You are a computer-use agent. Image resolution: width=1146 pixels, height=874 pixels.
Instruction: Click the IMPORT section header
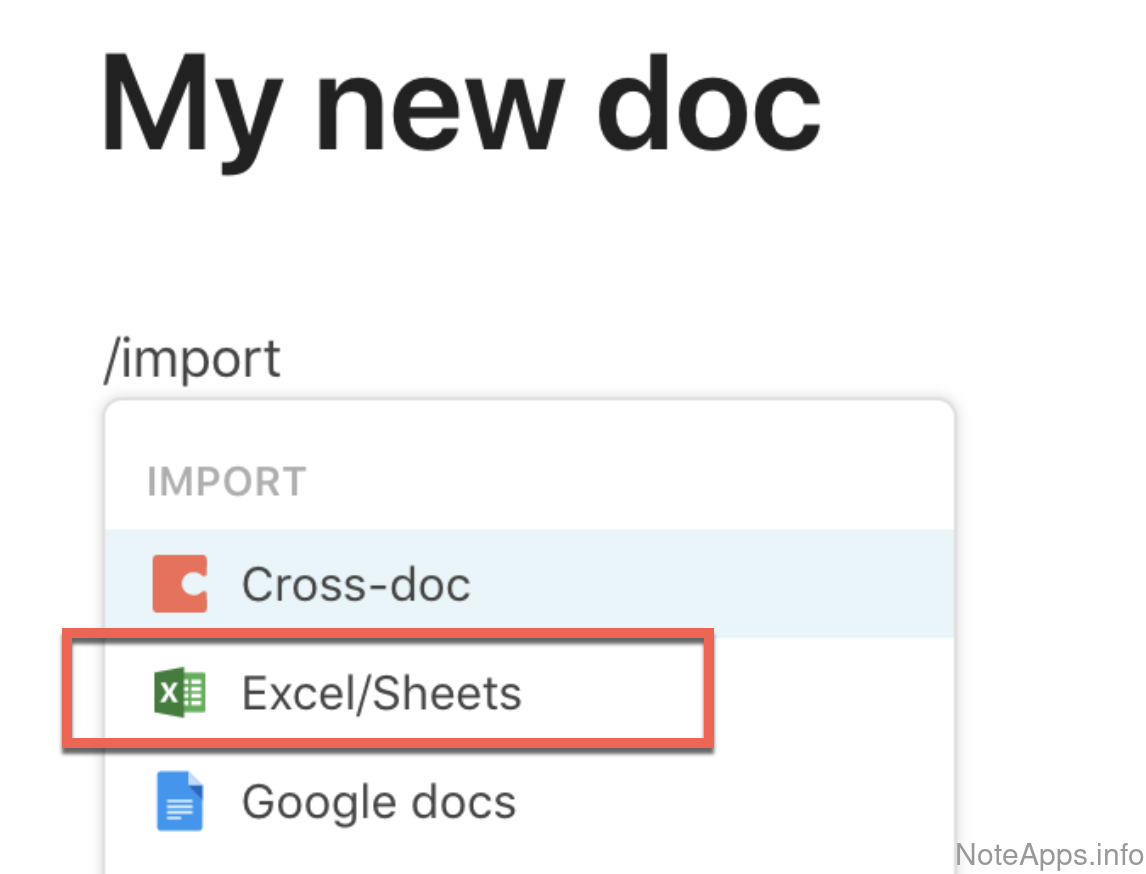pyautogui.click(x=226, y=482)
